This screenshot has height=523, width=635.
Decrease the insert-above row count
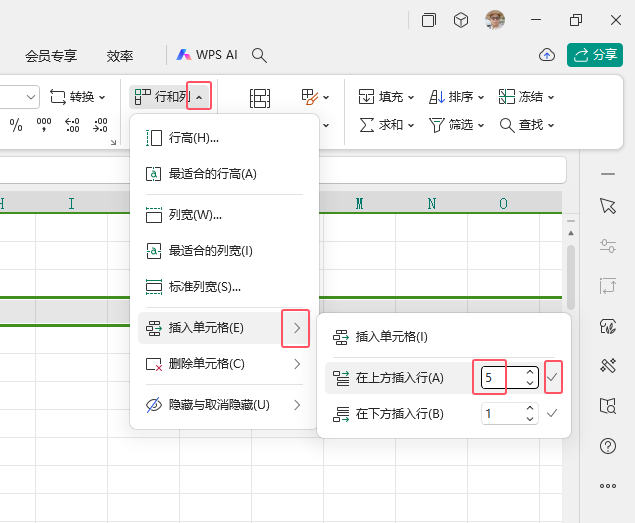coord(530,383)
